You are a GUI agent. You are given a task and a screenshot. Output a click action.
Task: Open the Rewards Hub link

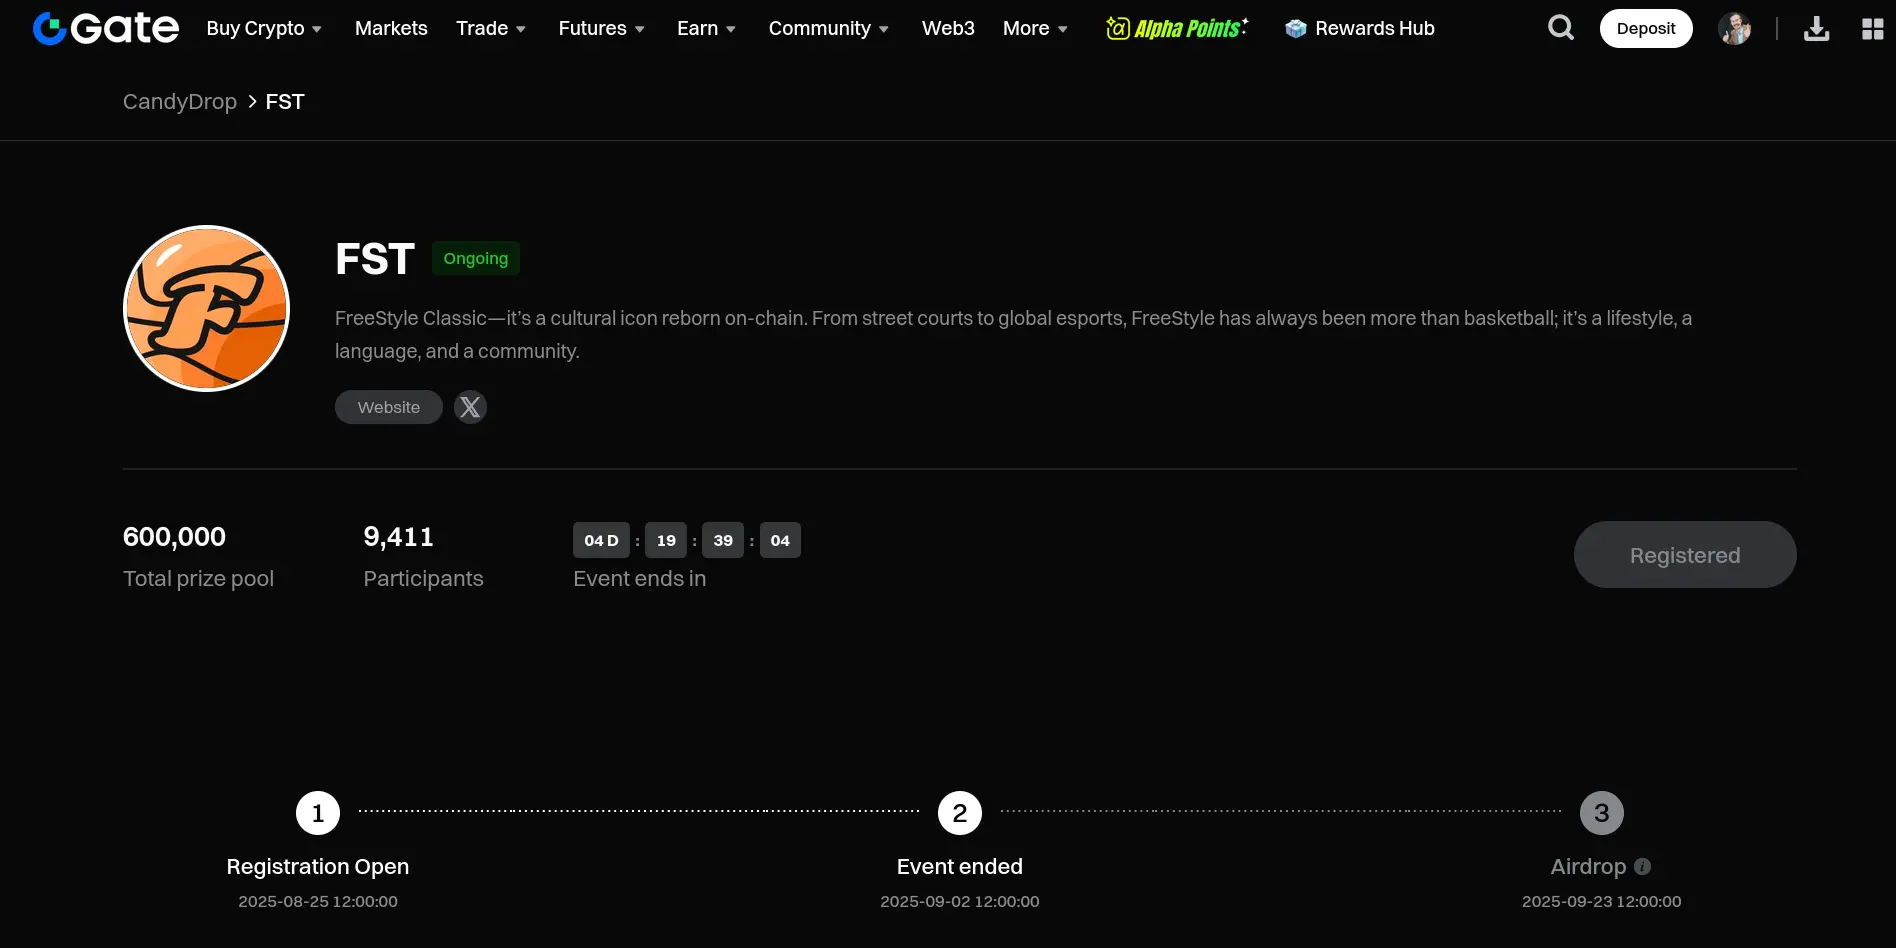[1375, 28]
